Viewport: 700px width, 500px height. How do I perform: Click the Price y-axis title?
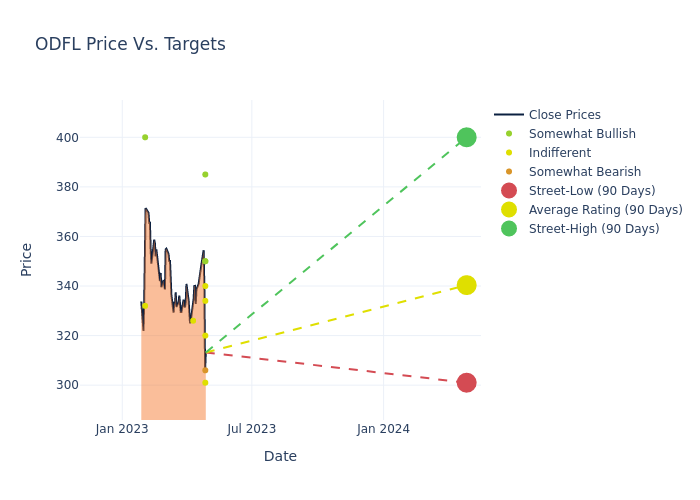[x=27, y=259]
